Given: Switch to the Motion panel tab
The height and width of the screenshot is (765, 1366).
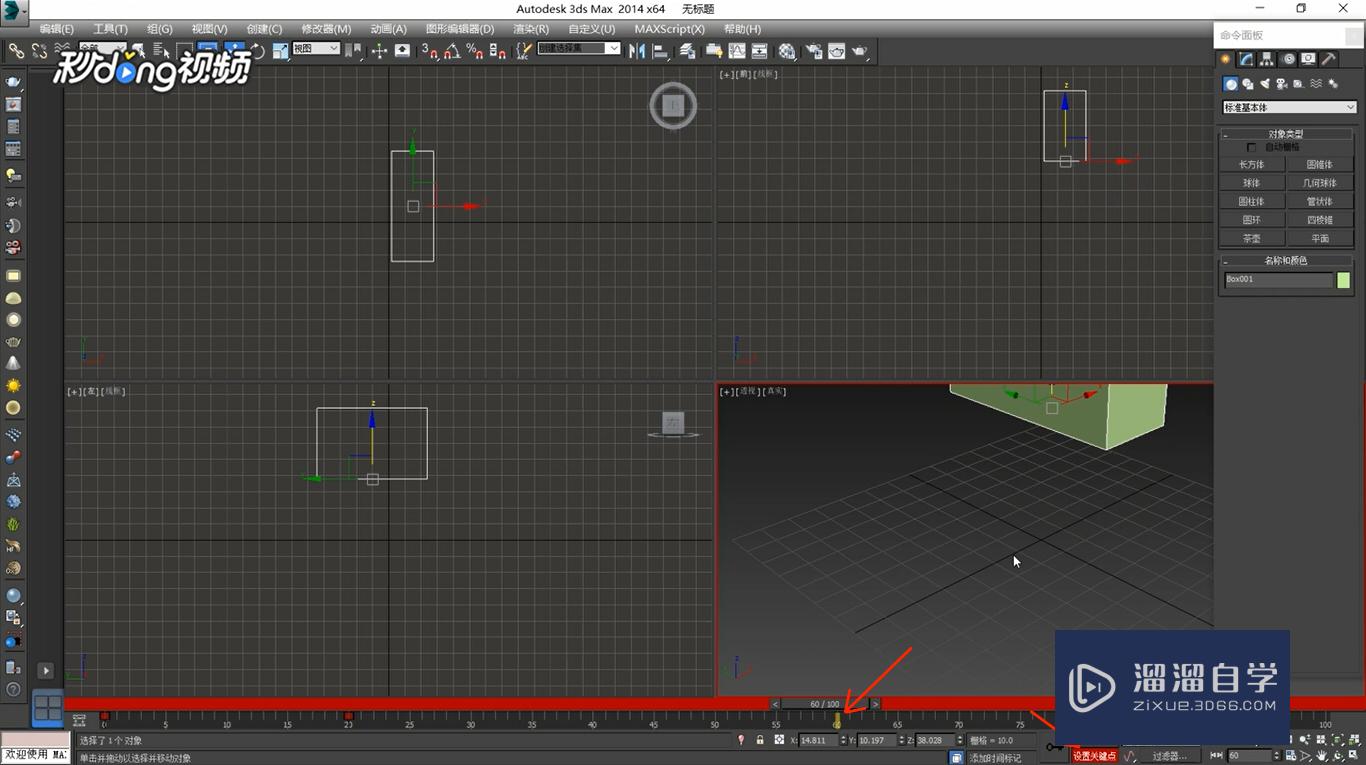Looking at the screenshot, I should (x=1289, y=59).
